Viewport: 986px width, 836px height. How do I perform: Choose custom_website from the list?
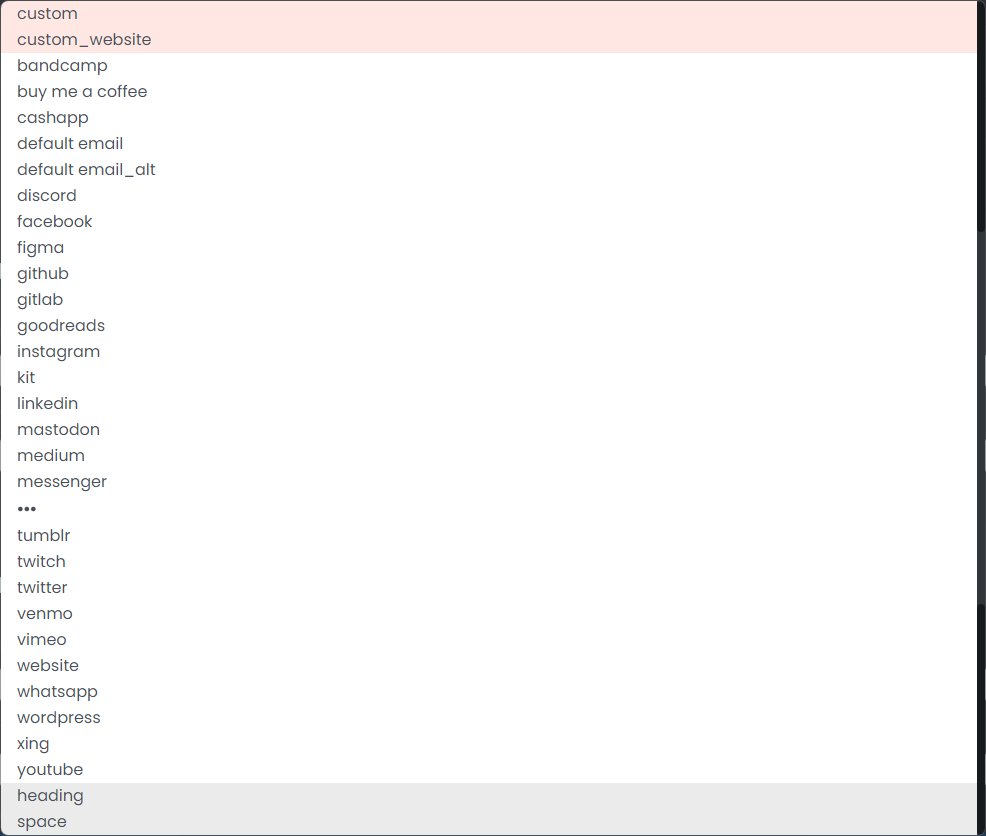click(489, 40)
